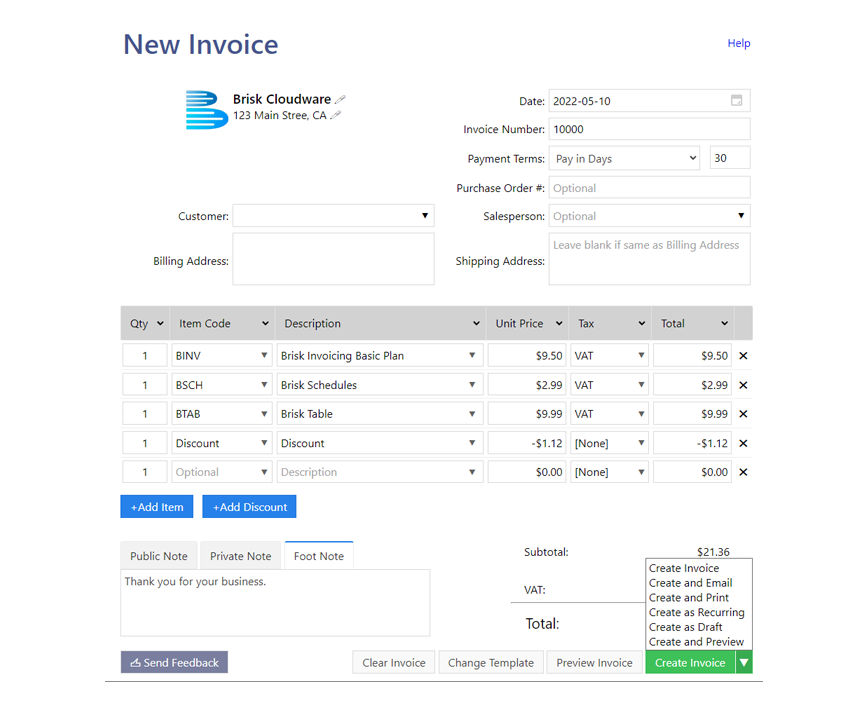Open the Customer dropdown
The width and height of the screenshot is (856, 713).
425,216
